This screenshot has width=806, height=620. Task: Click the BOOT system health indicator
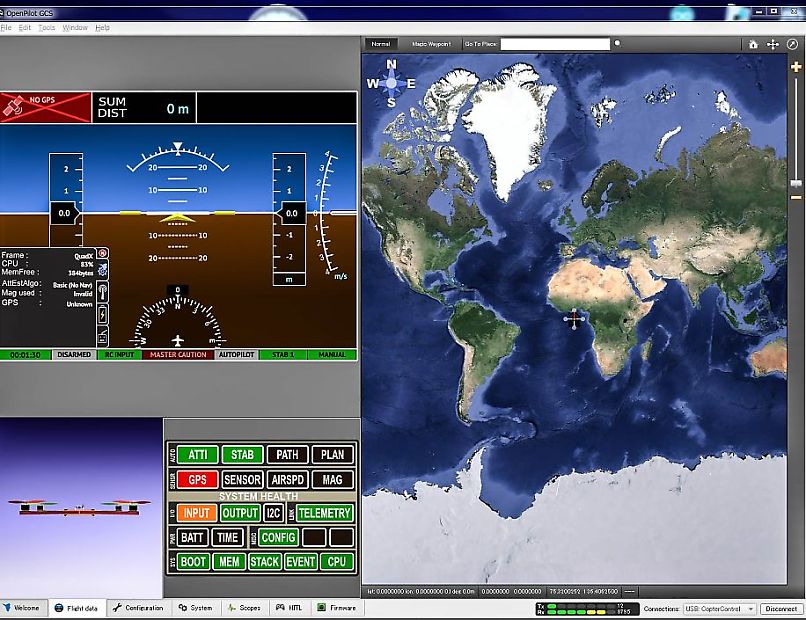click(193, 562)
